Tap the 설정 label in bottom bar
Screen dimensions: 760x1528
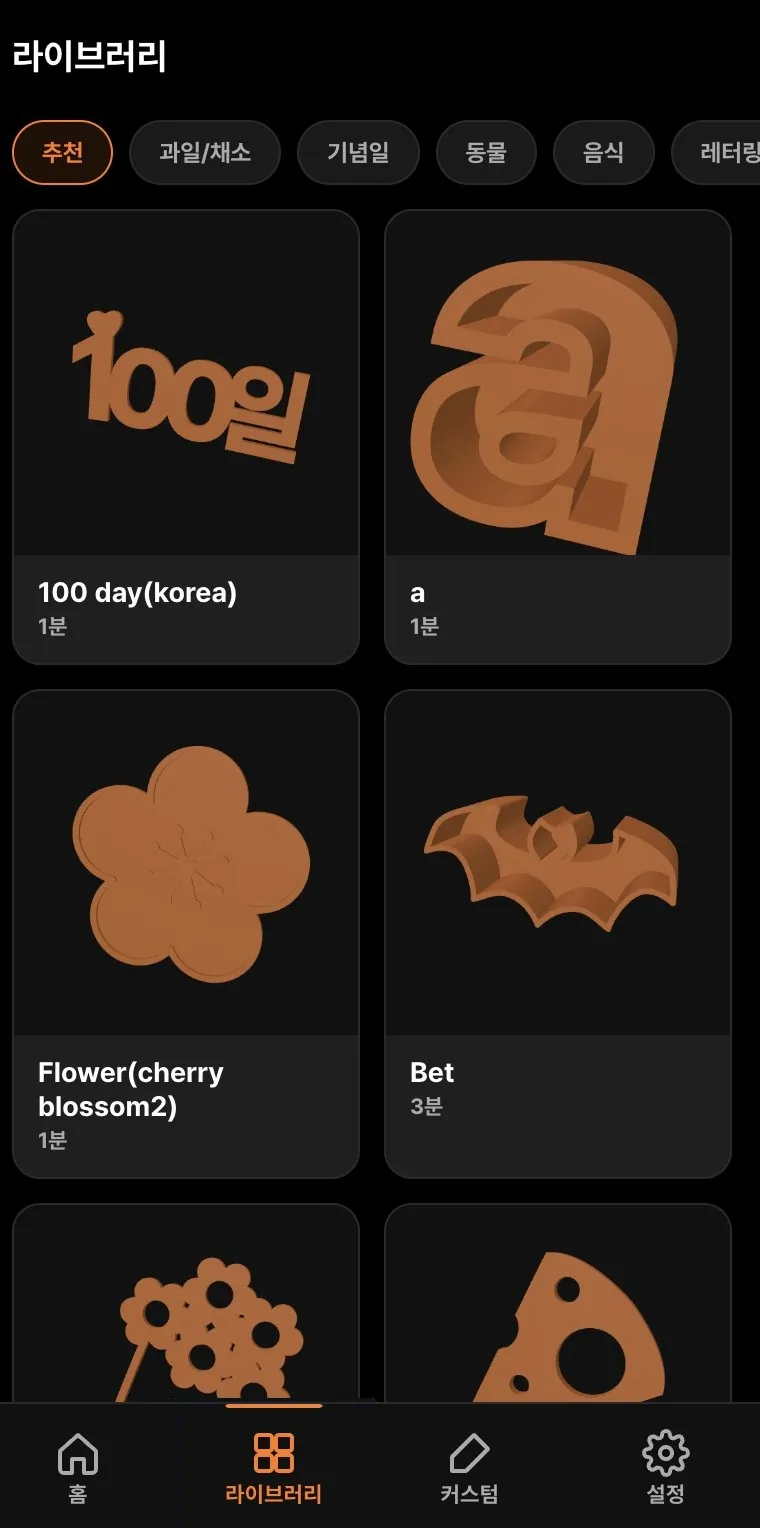point(666,1494)
